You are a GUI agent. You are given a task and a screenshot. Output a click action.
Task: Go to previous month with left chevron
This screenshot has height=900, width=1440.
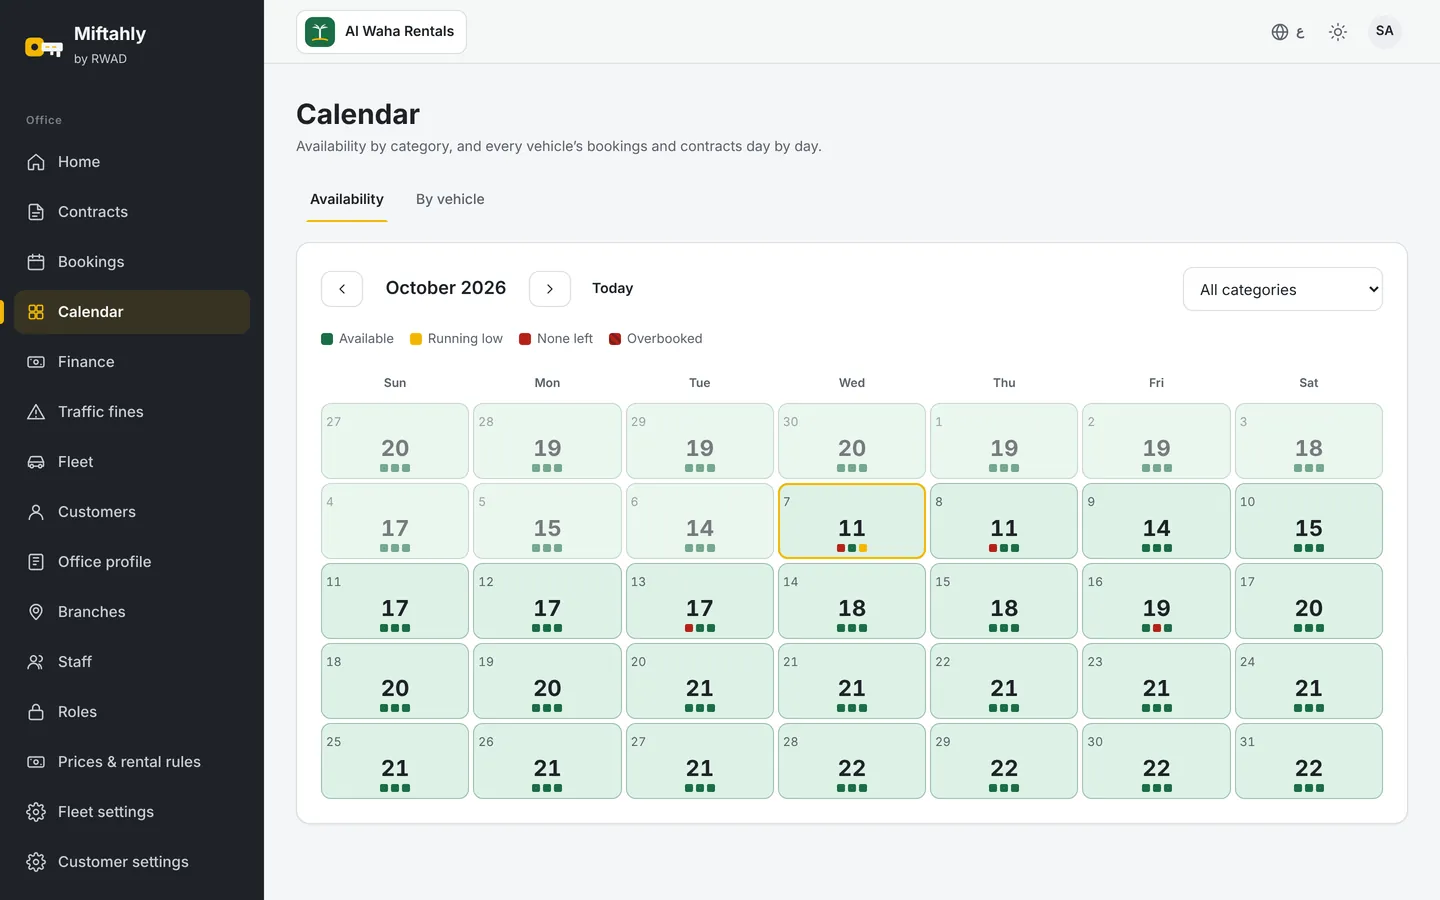pyautogui.click(x=342, y=289)
